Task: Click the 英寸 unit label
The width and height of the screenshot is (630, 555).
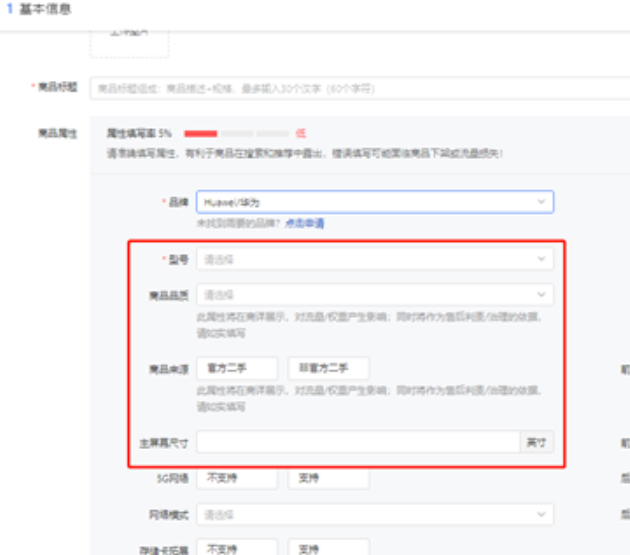Action: point(537,442)
